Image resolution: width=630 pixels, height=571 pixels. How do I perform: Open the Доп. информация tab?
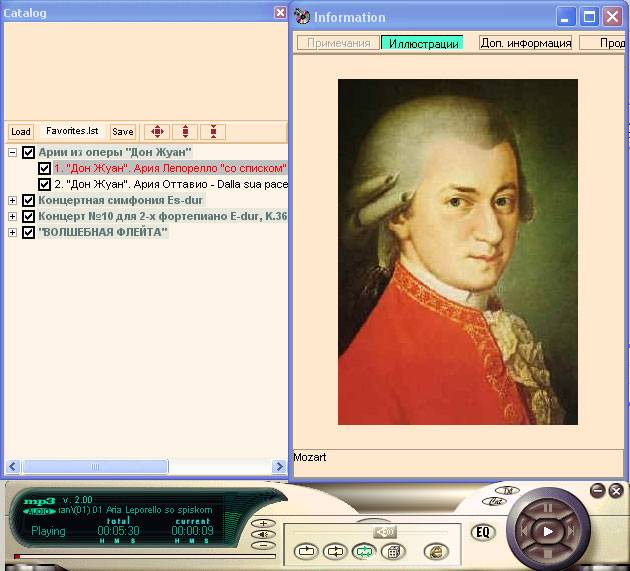tap(526, 43)
